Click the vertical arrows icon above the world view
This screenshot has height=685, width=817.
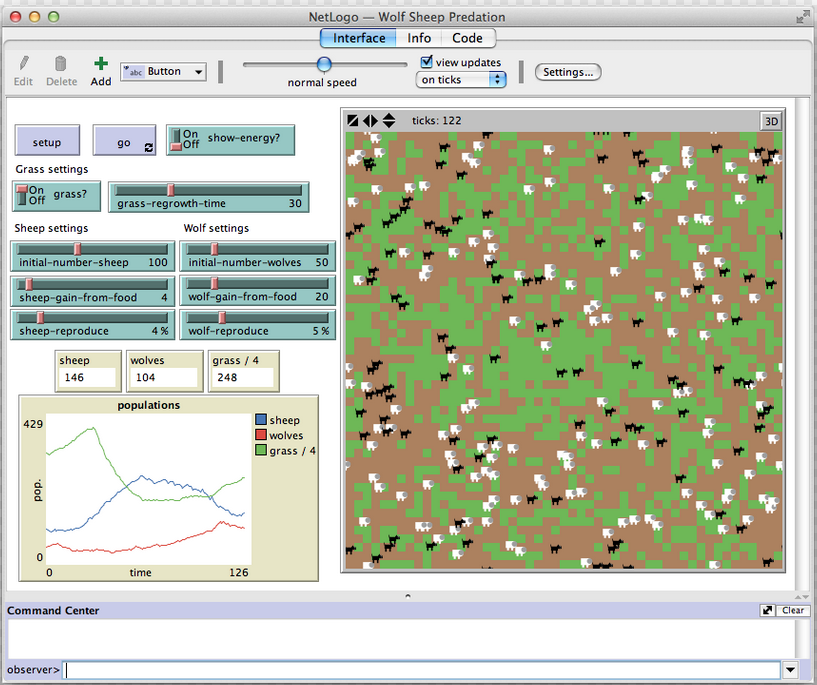[x=388, y=121]
